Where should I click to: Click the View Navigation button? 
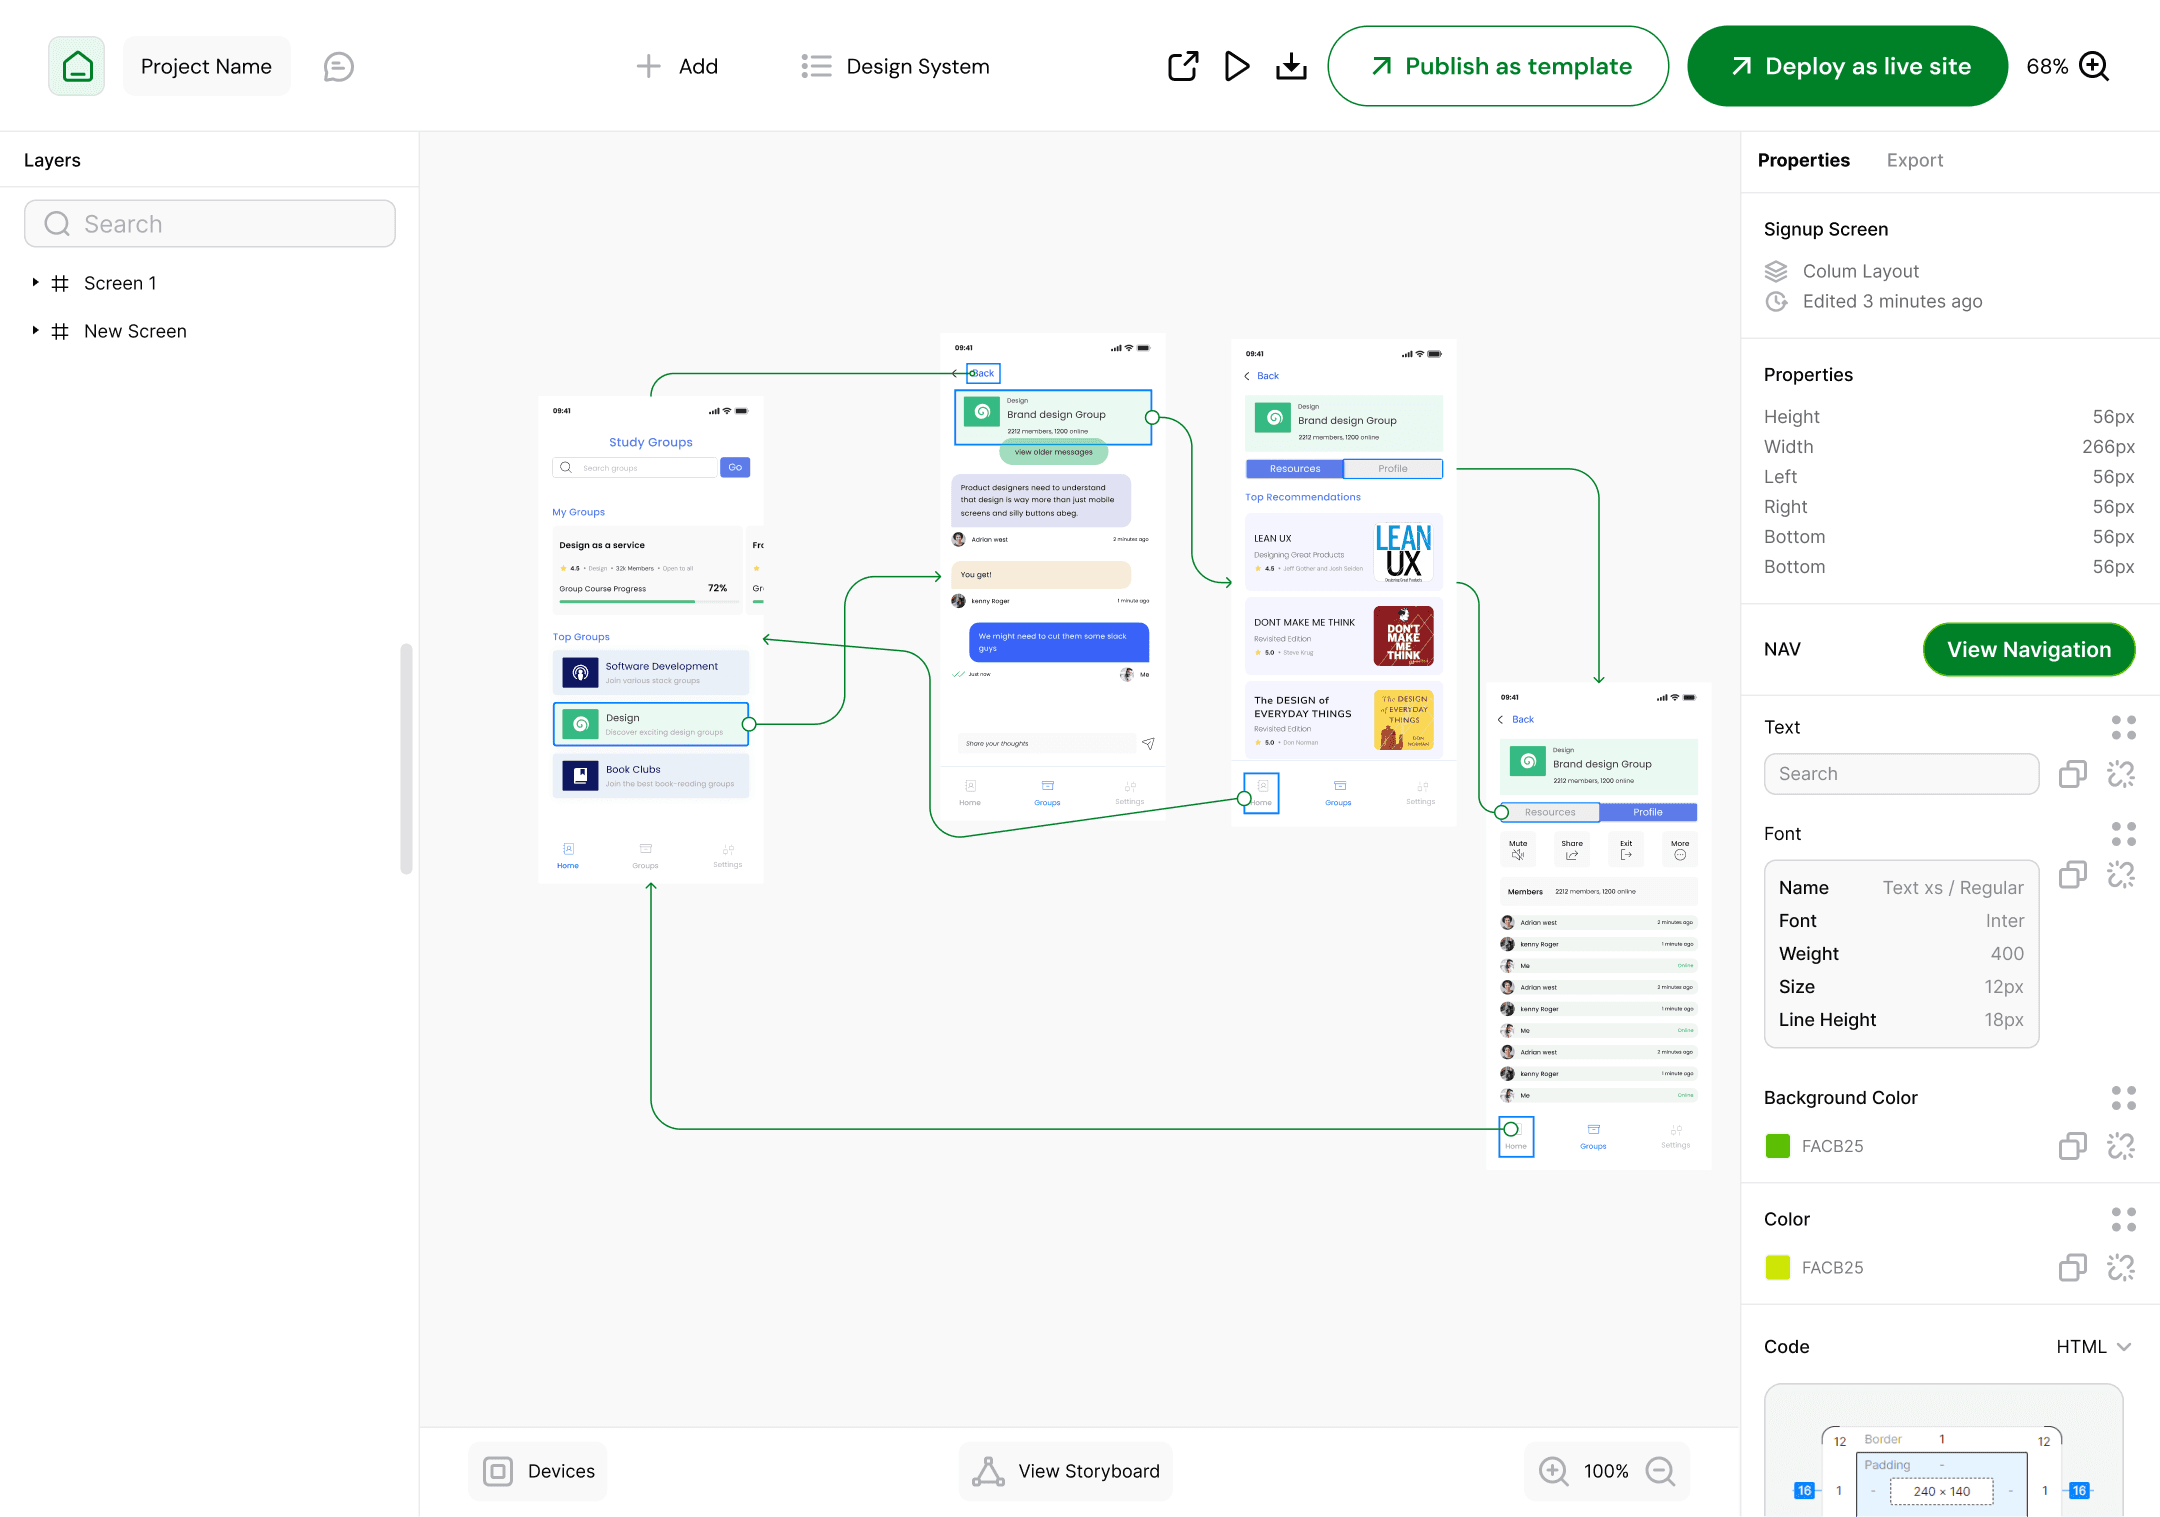point(2028,650)
